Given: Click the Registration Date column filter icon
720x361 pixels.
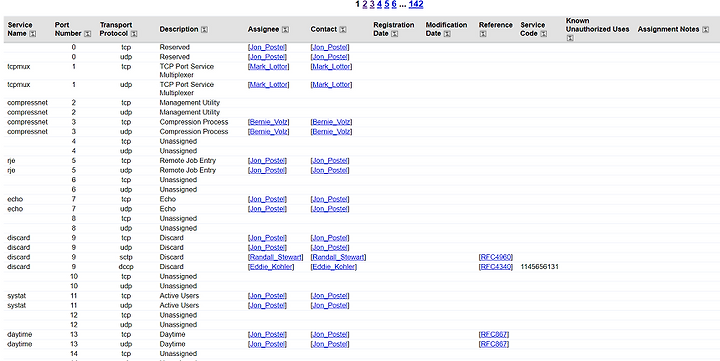Looking at the screenshot, I should (x=394, y=34).
